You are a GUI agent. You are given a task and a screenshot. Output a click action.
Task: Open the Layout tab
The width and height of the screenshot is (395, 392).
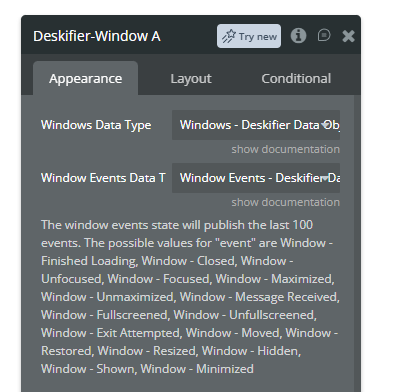[x=191, y=79]
